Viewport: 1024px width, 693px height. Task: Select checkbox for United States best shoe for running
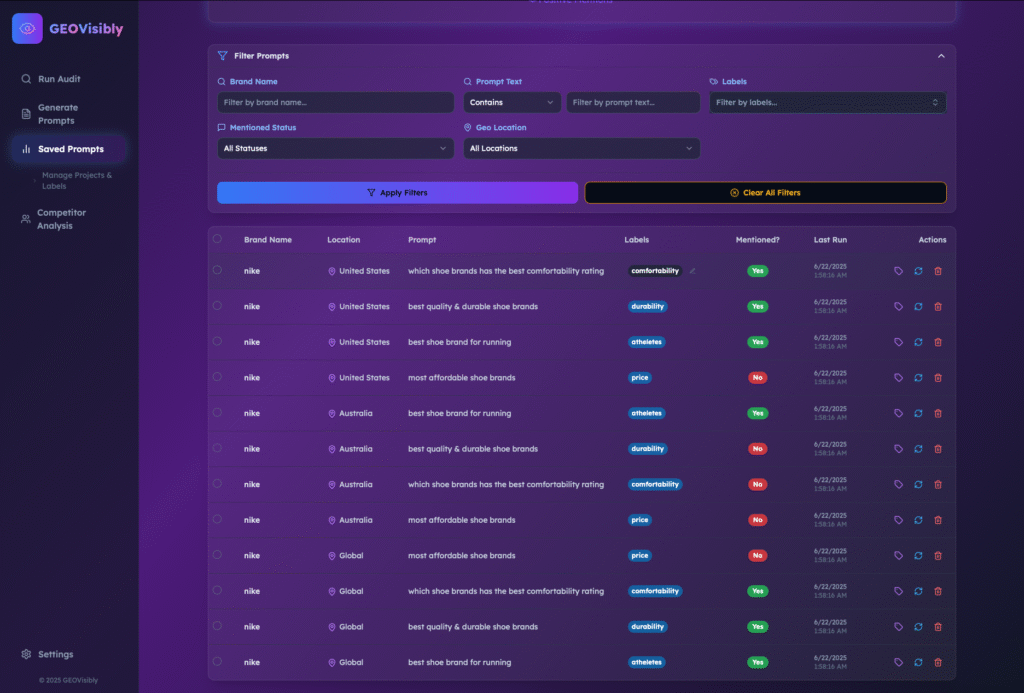tap(217, 341)
